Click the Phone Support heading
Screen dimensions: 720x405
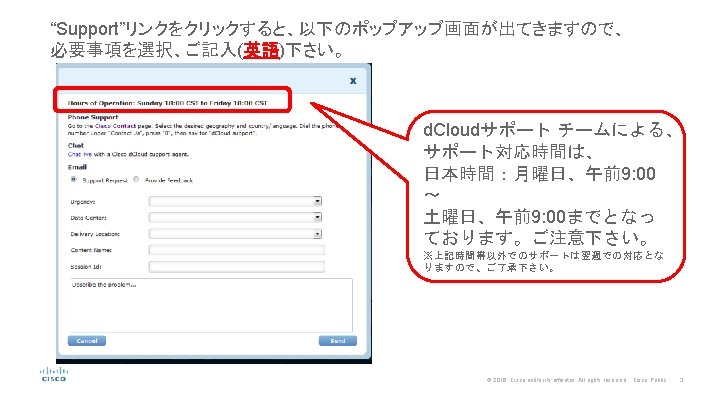(93, 118)
